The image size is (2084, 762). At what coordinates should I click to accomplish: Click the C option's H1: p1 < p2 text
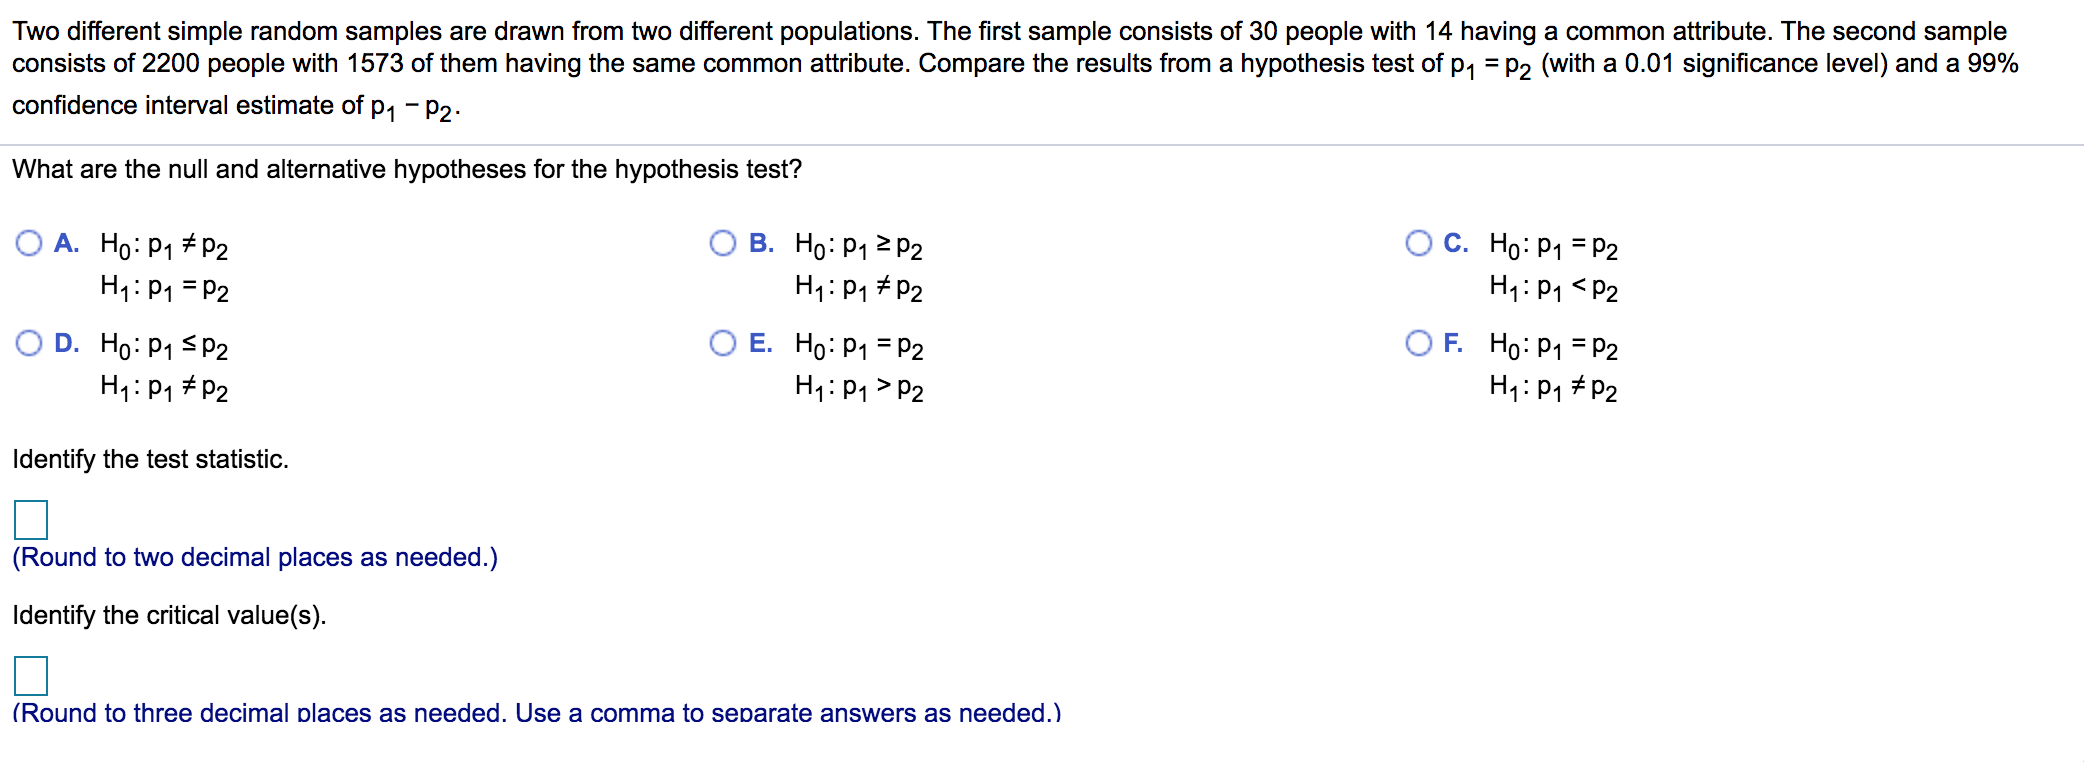coord(1553,288)
